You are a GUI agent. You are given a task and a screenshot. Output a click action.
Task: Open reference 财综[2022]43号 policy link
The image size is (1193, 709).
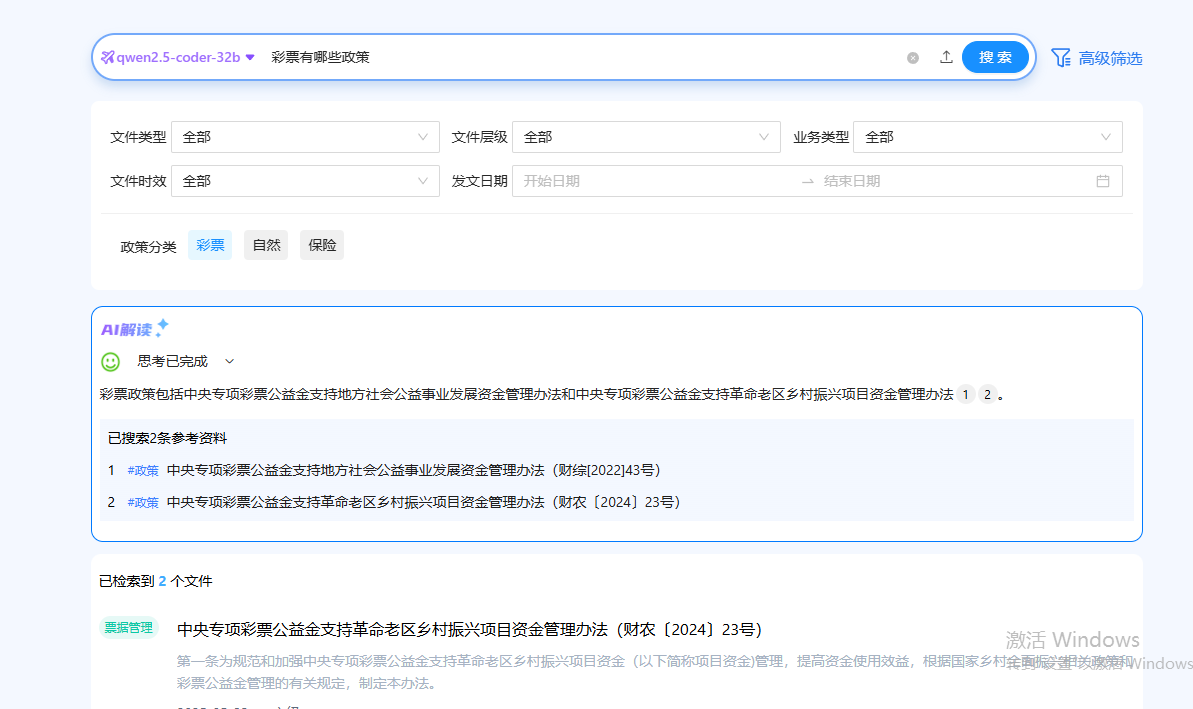click(x=413, y=470)
